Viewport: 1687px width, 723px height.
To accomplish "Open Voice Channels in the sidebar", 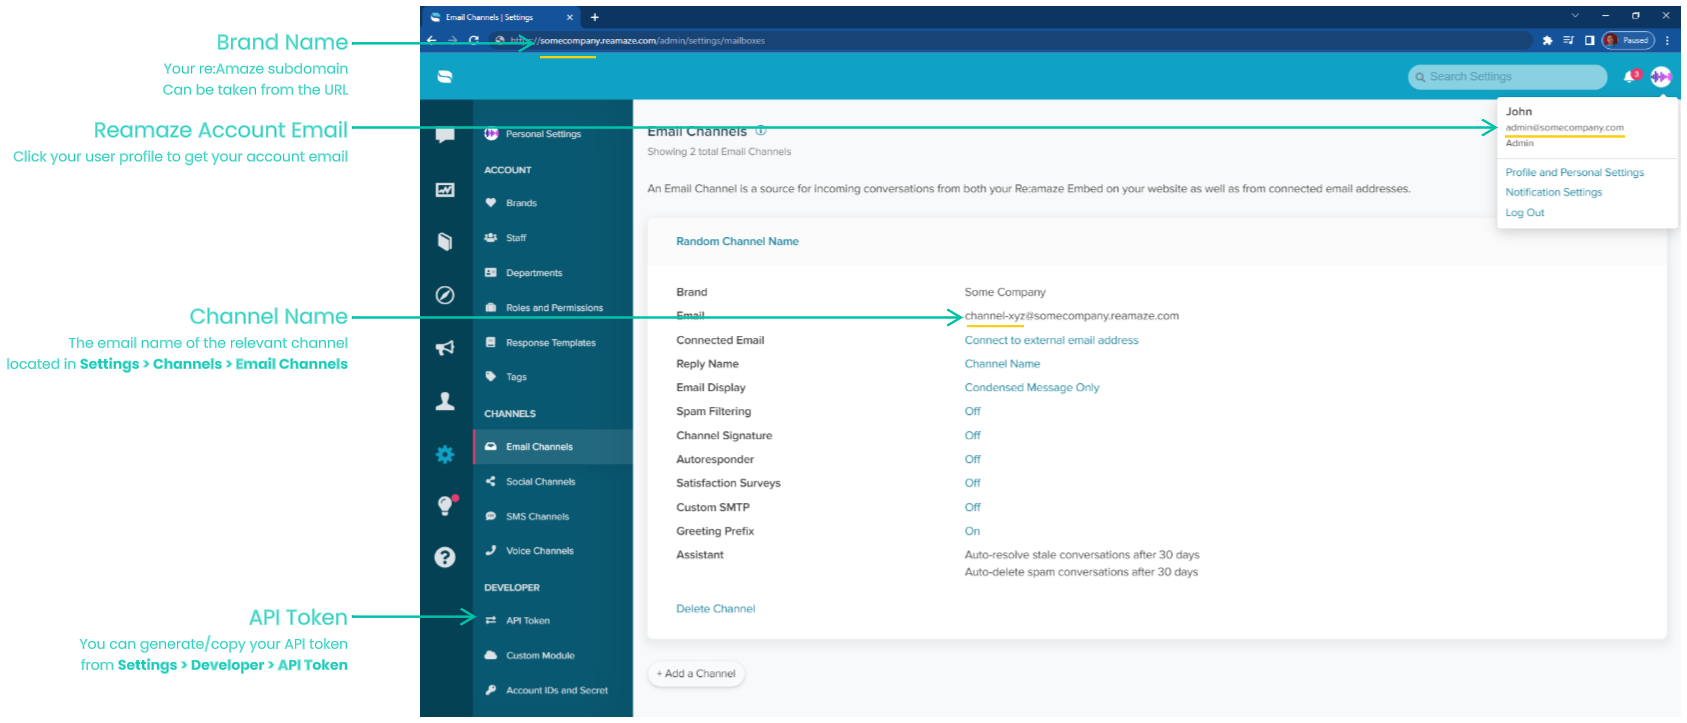I will 539,551.
